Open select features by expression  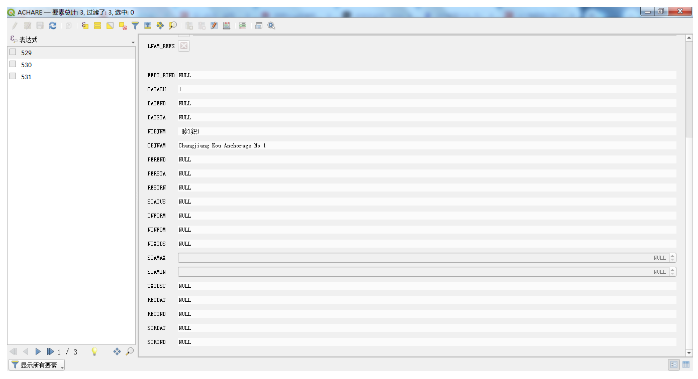[x=85, y=26]
